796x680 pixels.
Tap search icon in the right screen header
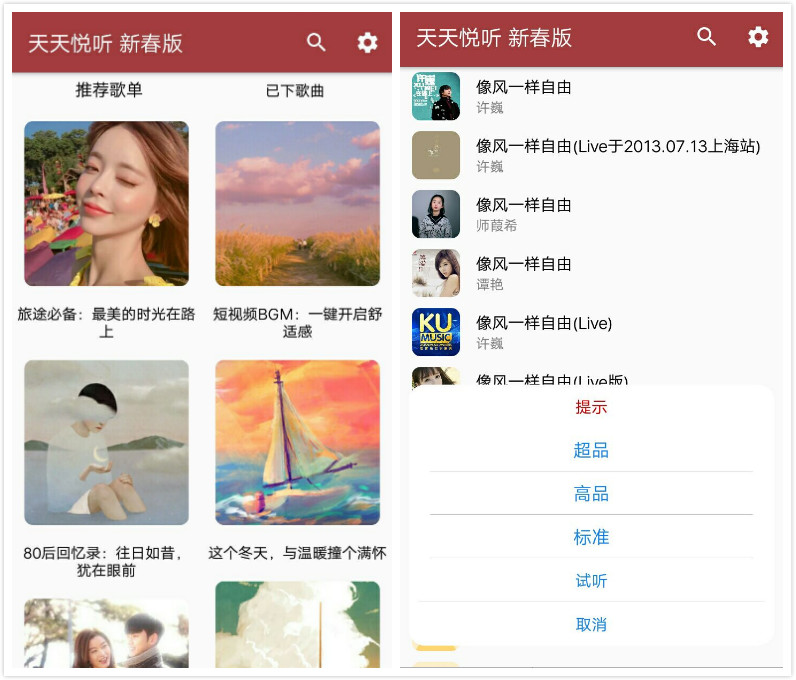pos(706,37)
